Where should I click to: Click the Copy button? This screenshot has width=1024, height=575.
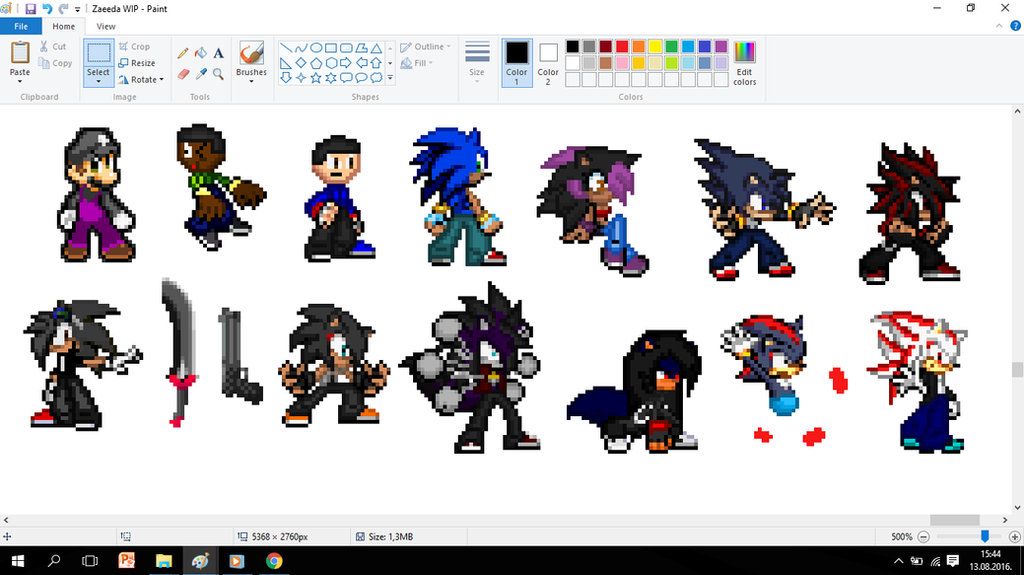click(x=56, y=63)
